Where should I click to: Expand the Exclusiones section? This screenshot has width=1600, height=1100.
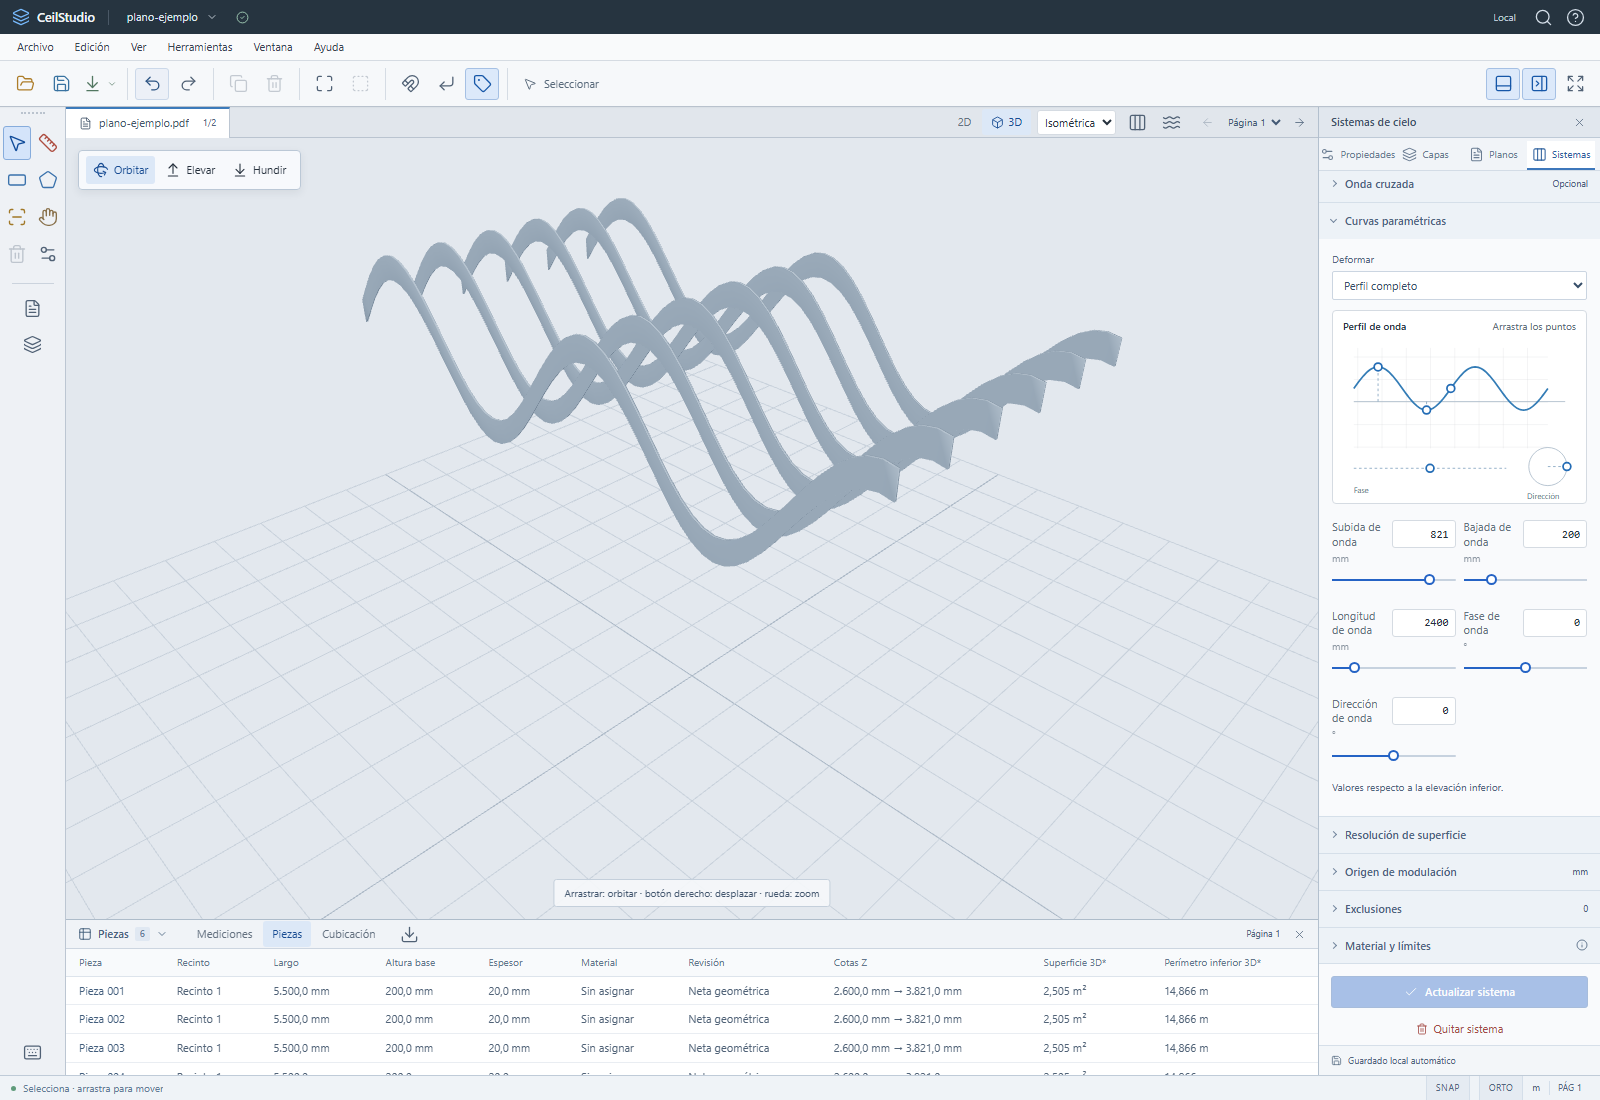click(1459, 909)
